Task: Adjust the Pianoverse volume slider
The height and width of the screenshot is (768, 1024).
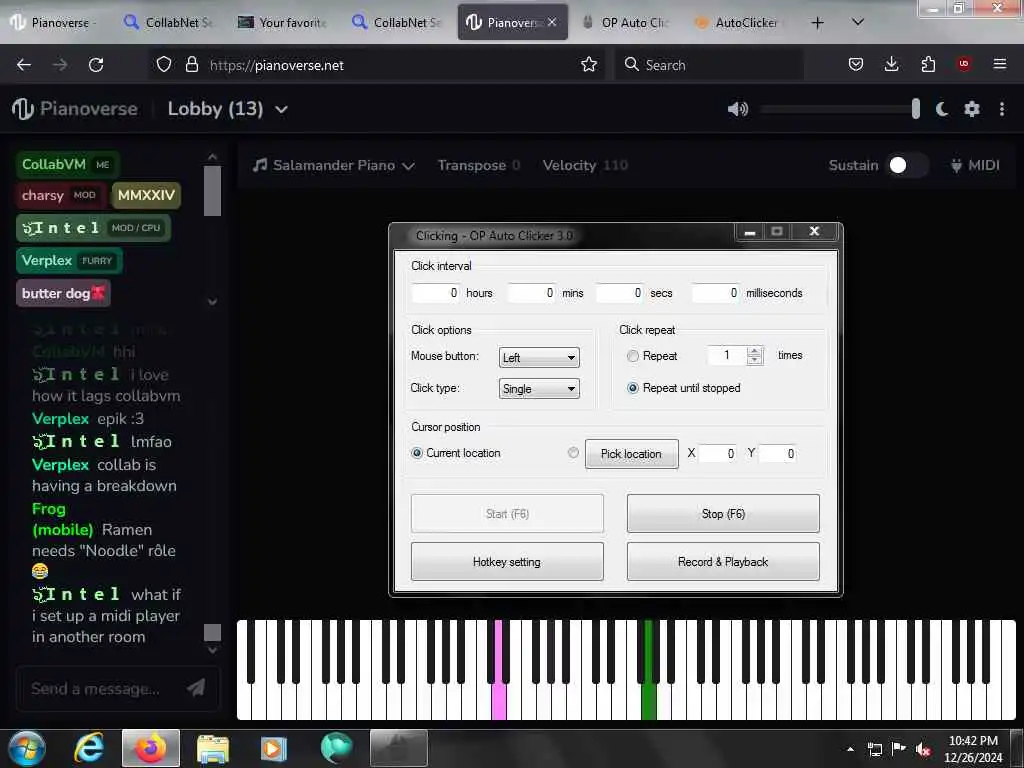Action: [x=840, y=109]
